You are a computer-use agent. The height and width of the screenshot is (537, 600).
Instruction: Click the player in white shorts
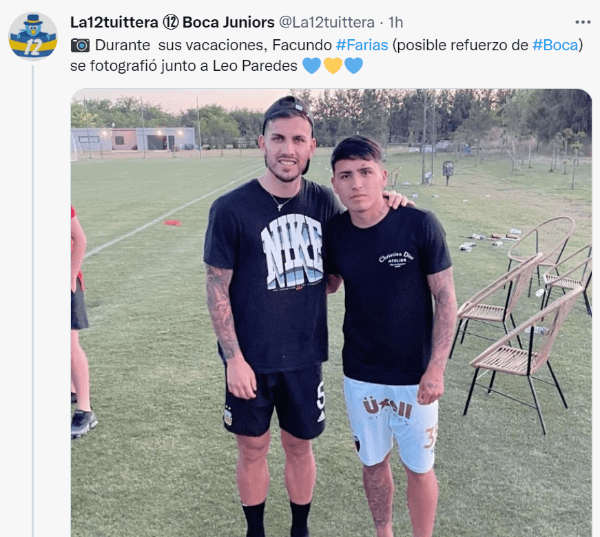point(394,335)
